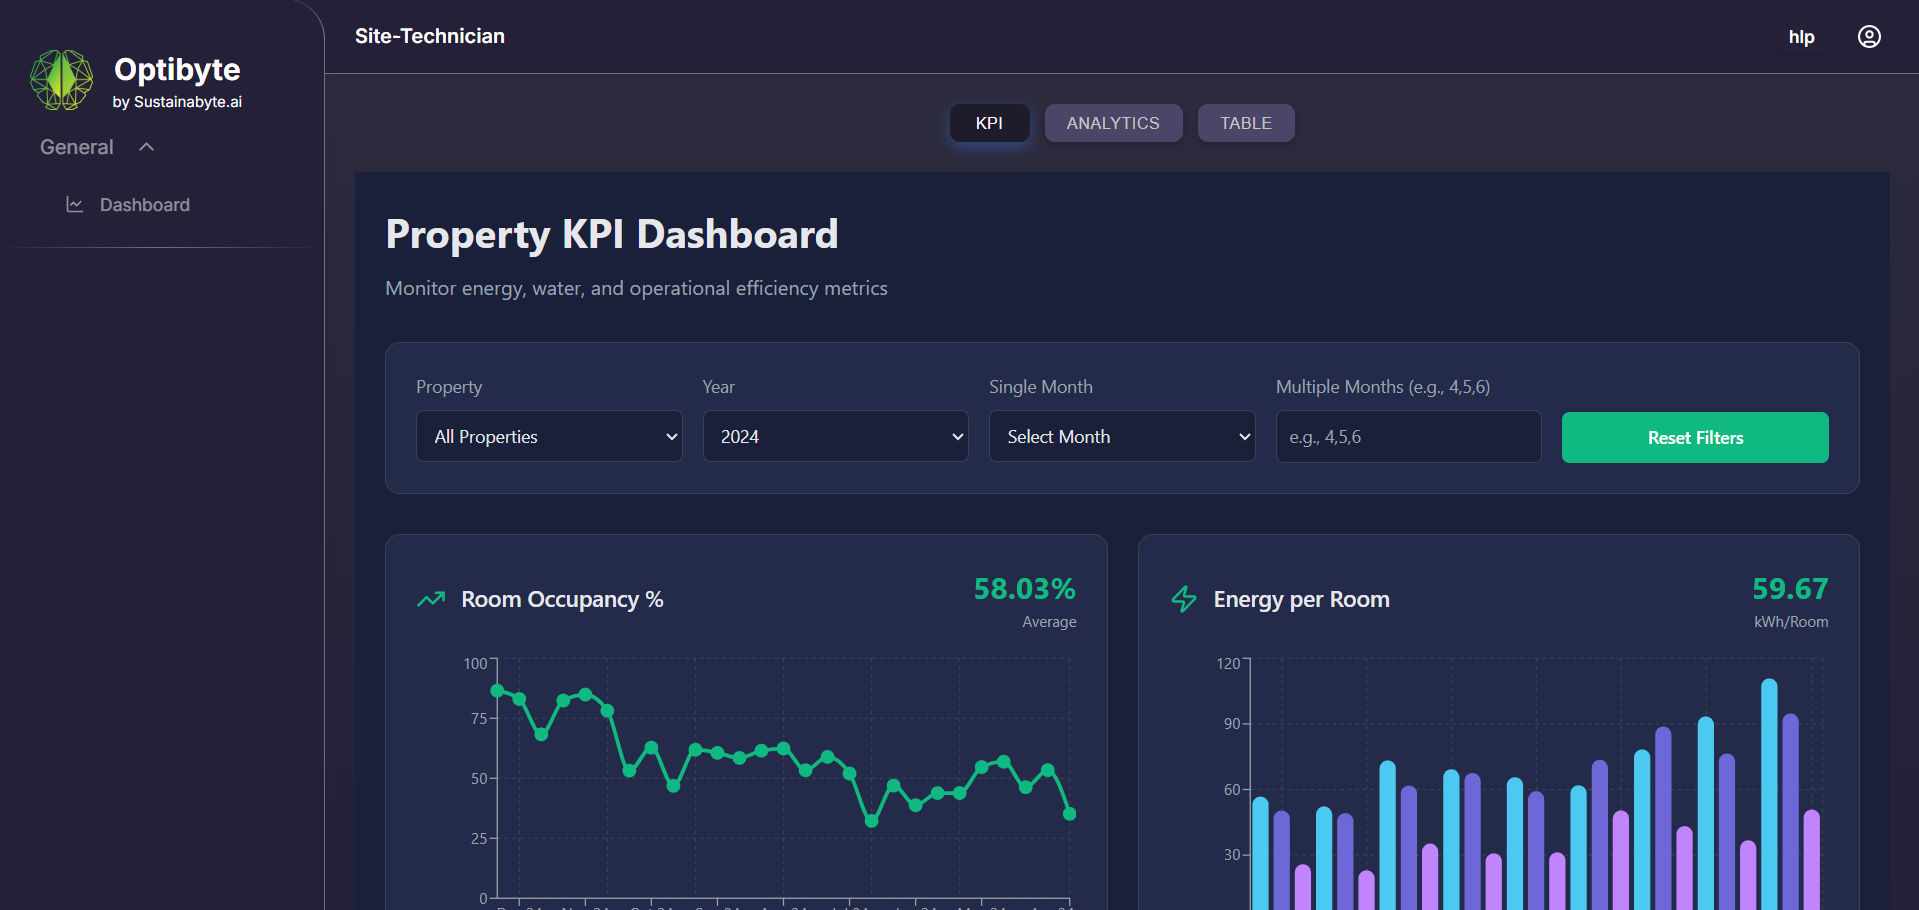Image resolution: width=1919 pixels, height=910 pixels.
Task: Click the Optibyte brand name text
Action: 177,70
